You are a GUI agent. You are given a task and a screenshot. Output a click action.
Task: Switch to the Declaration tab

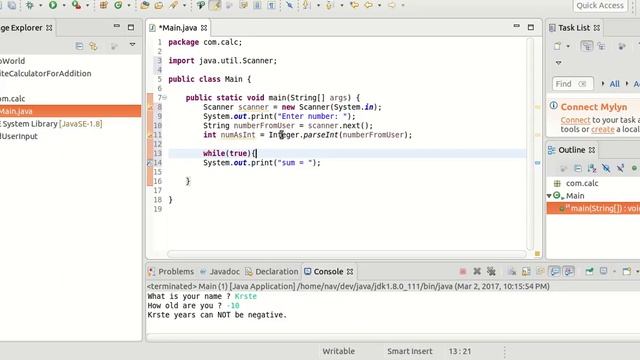click(272, 271)
